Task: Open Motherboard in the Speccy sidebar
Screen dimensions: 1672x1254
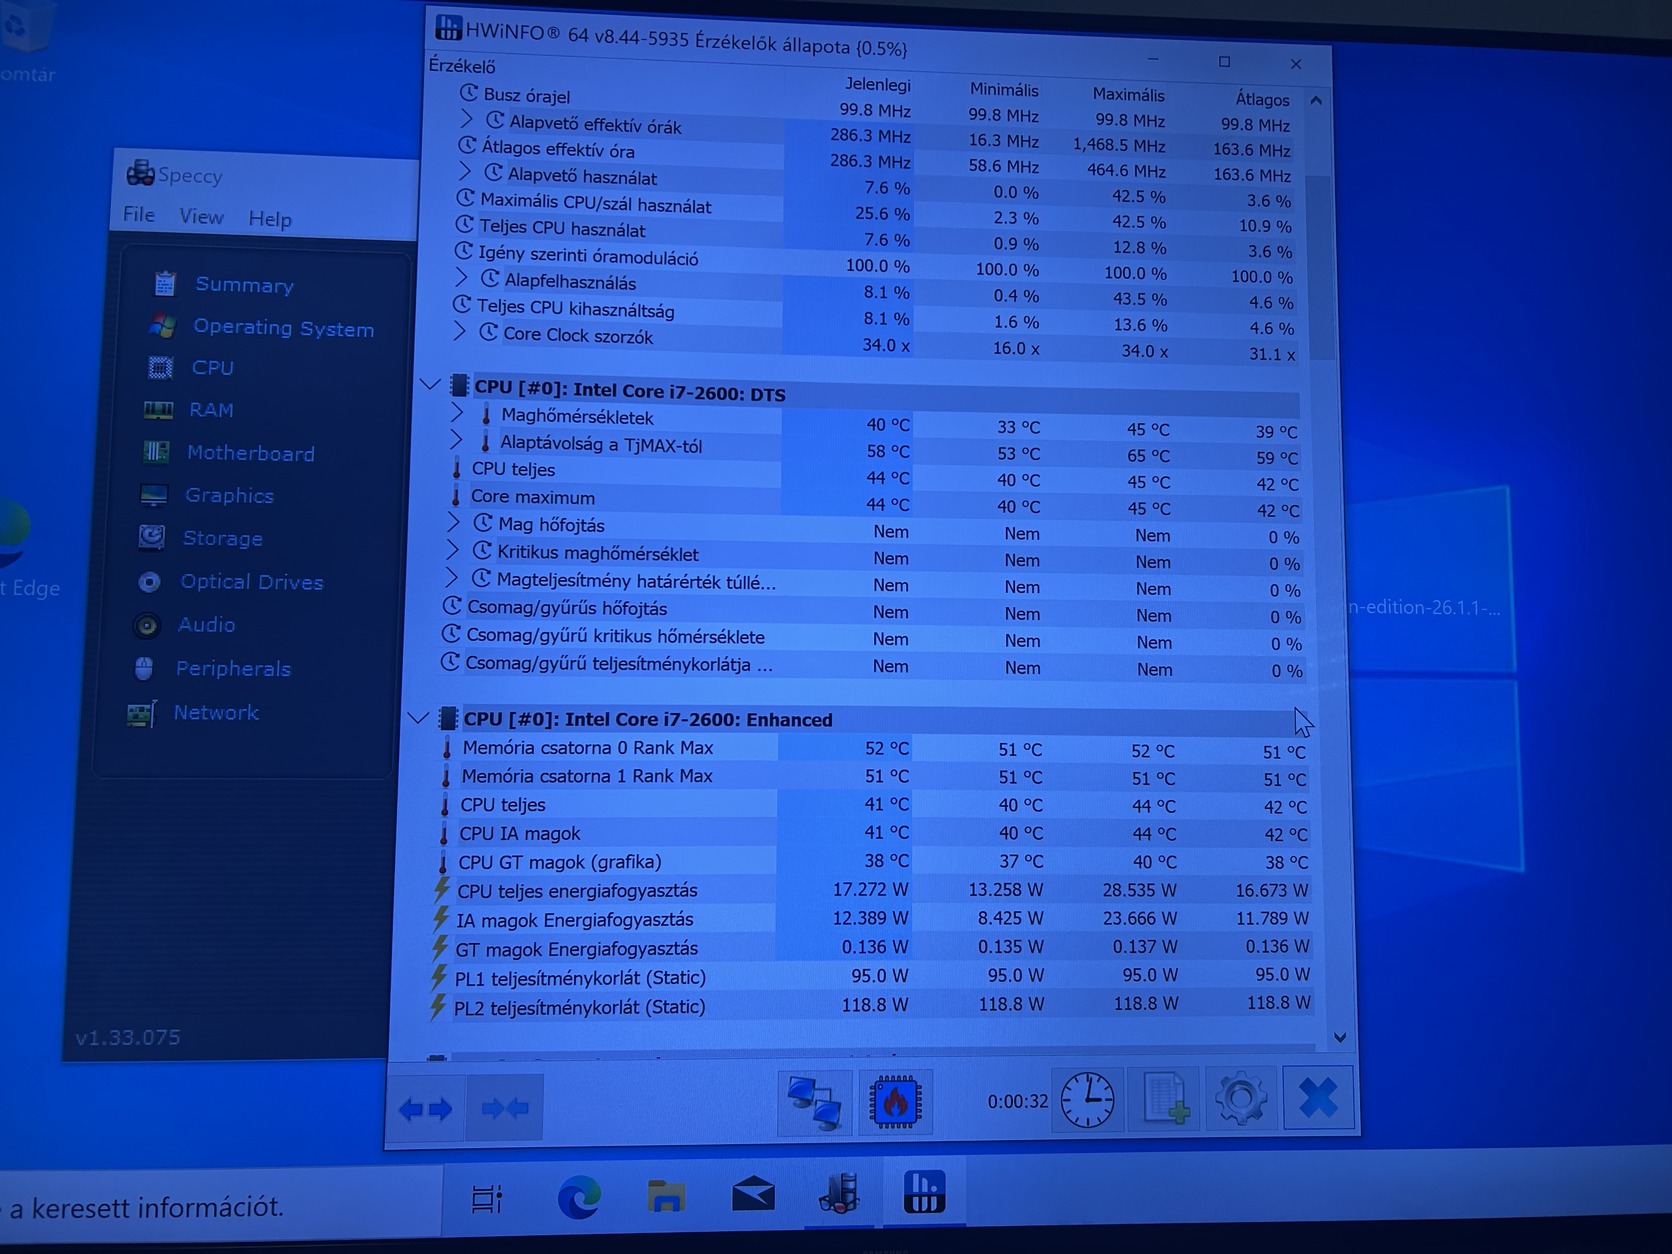Action: tap(250, 453)
